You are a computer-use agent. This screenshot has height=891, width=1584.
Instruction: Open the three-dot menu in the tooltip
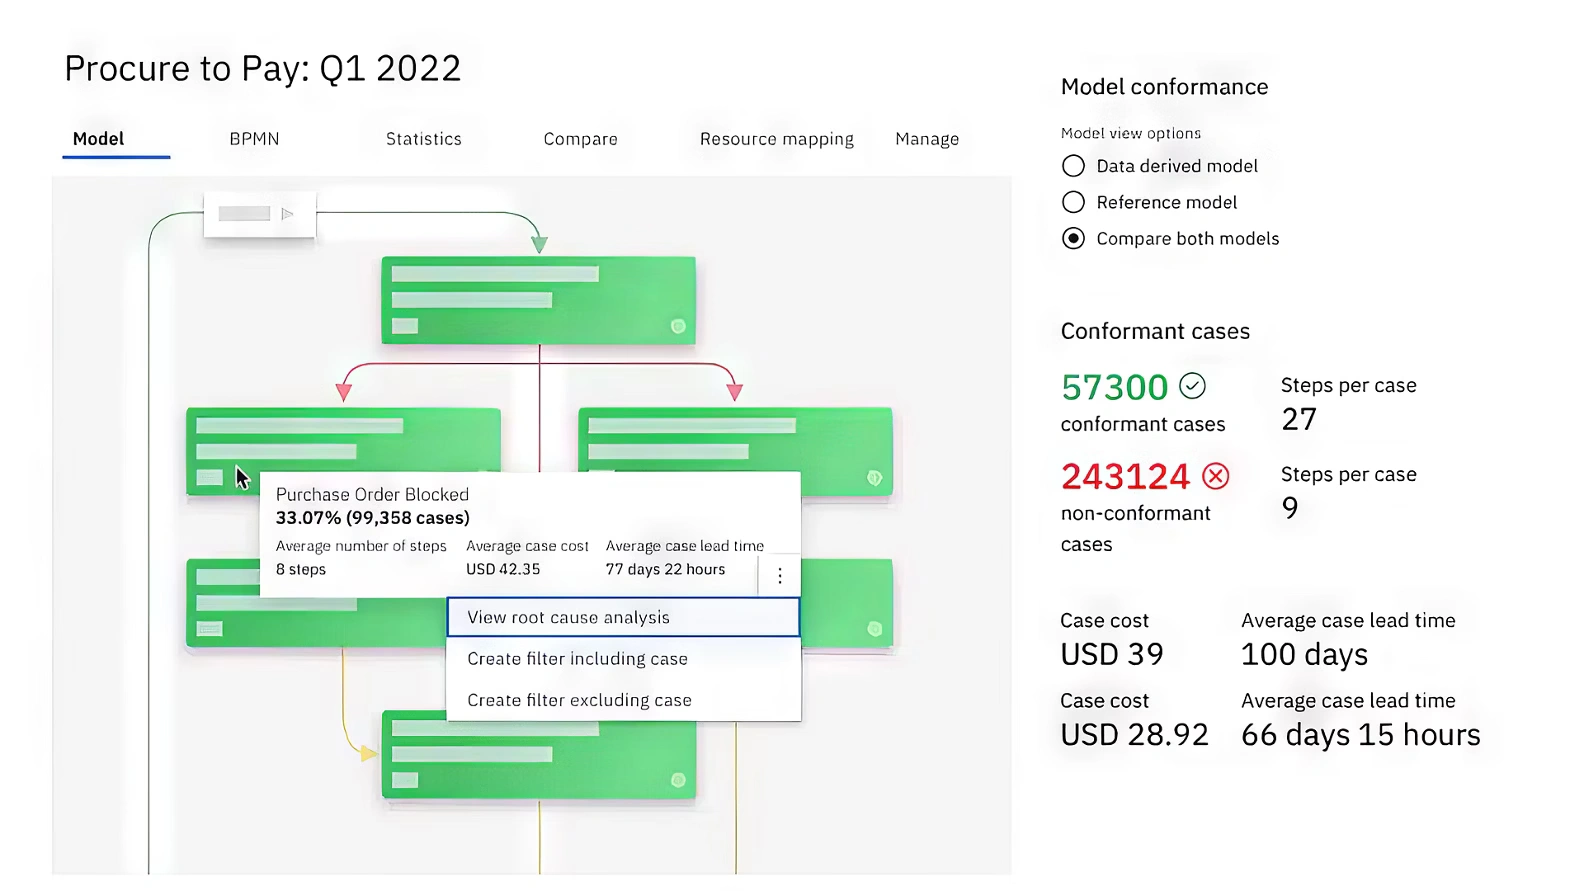(780, 576)
